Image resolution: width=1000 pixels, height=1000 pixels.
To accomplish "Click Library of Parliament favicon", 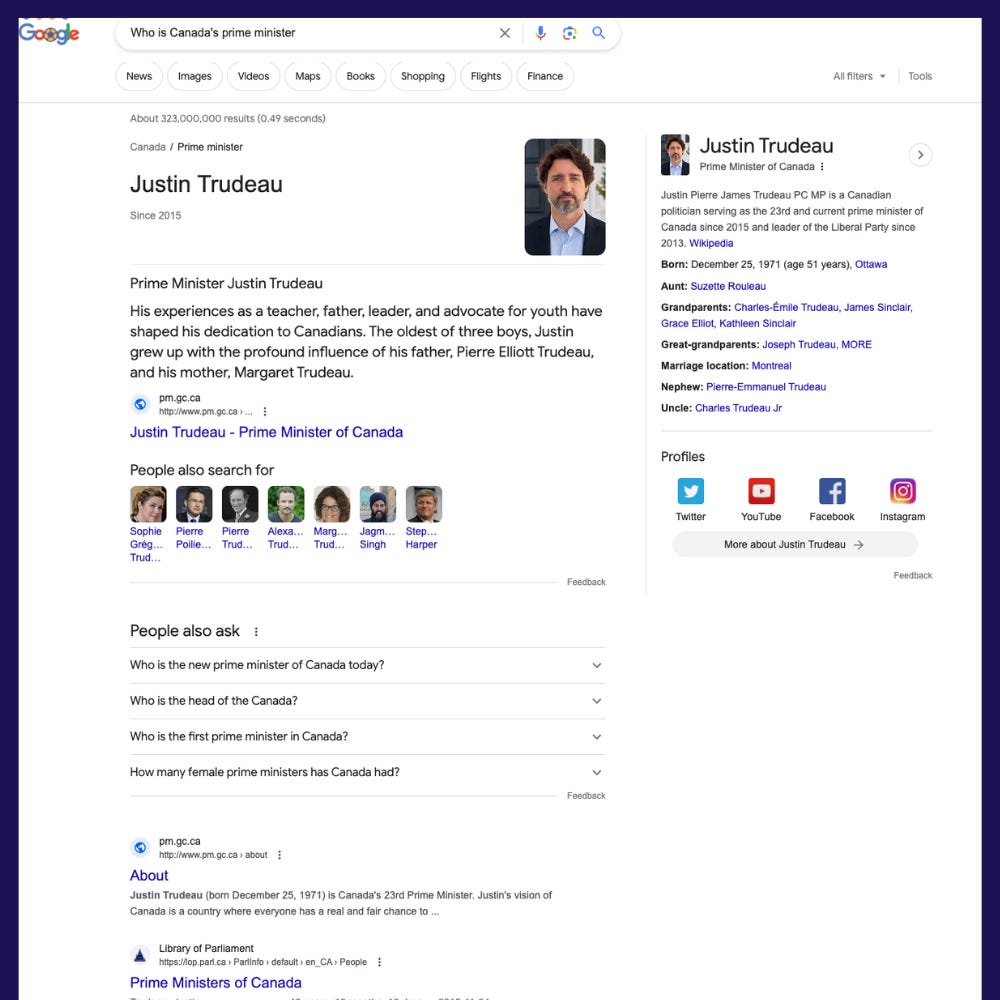I will pos(140,955).
